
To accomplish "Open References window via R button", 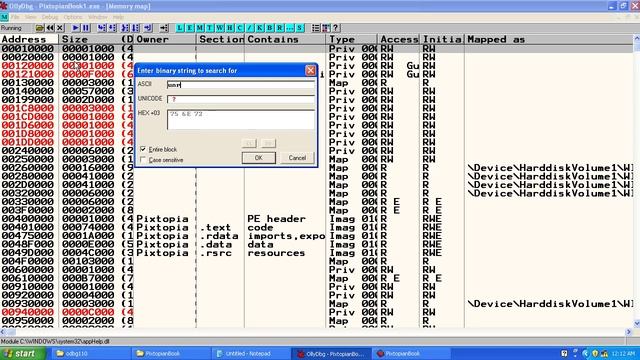I will point(280,28).
